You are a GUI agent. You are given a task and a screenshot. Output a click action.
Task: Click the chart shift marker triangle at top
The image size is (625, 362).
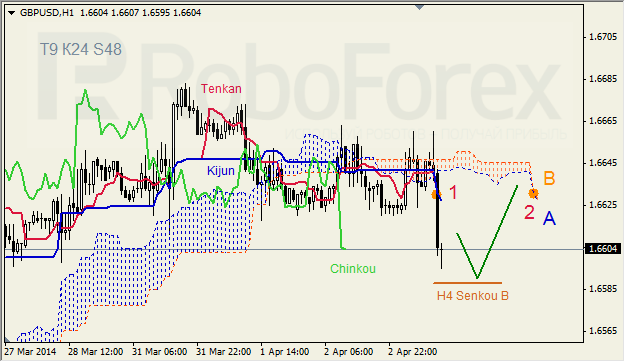419,7
